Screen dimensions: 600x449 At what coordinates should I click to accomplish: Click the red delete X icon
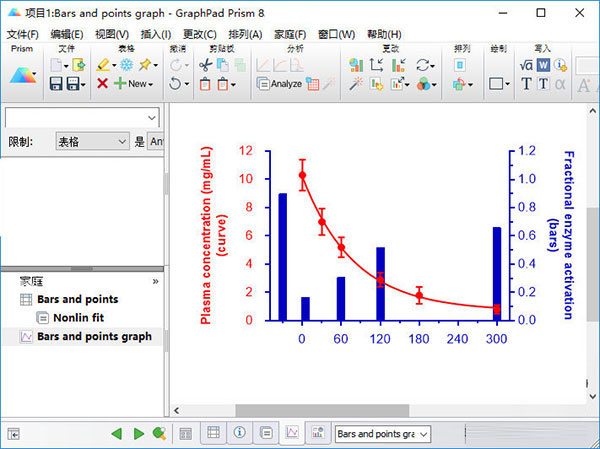(x=102, y=84)
